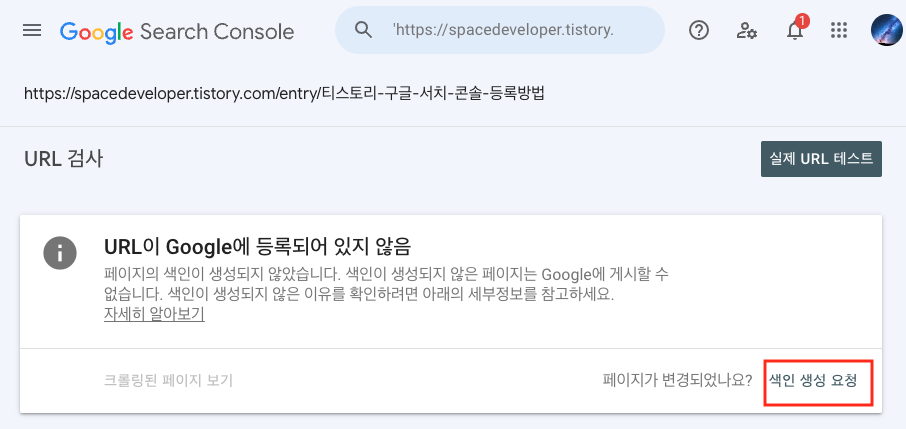Click 크롤링된 페이지 보기
906x429 pixels.
coord(168,380)
